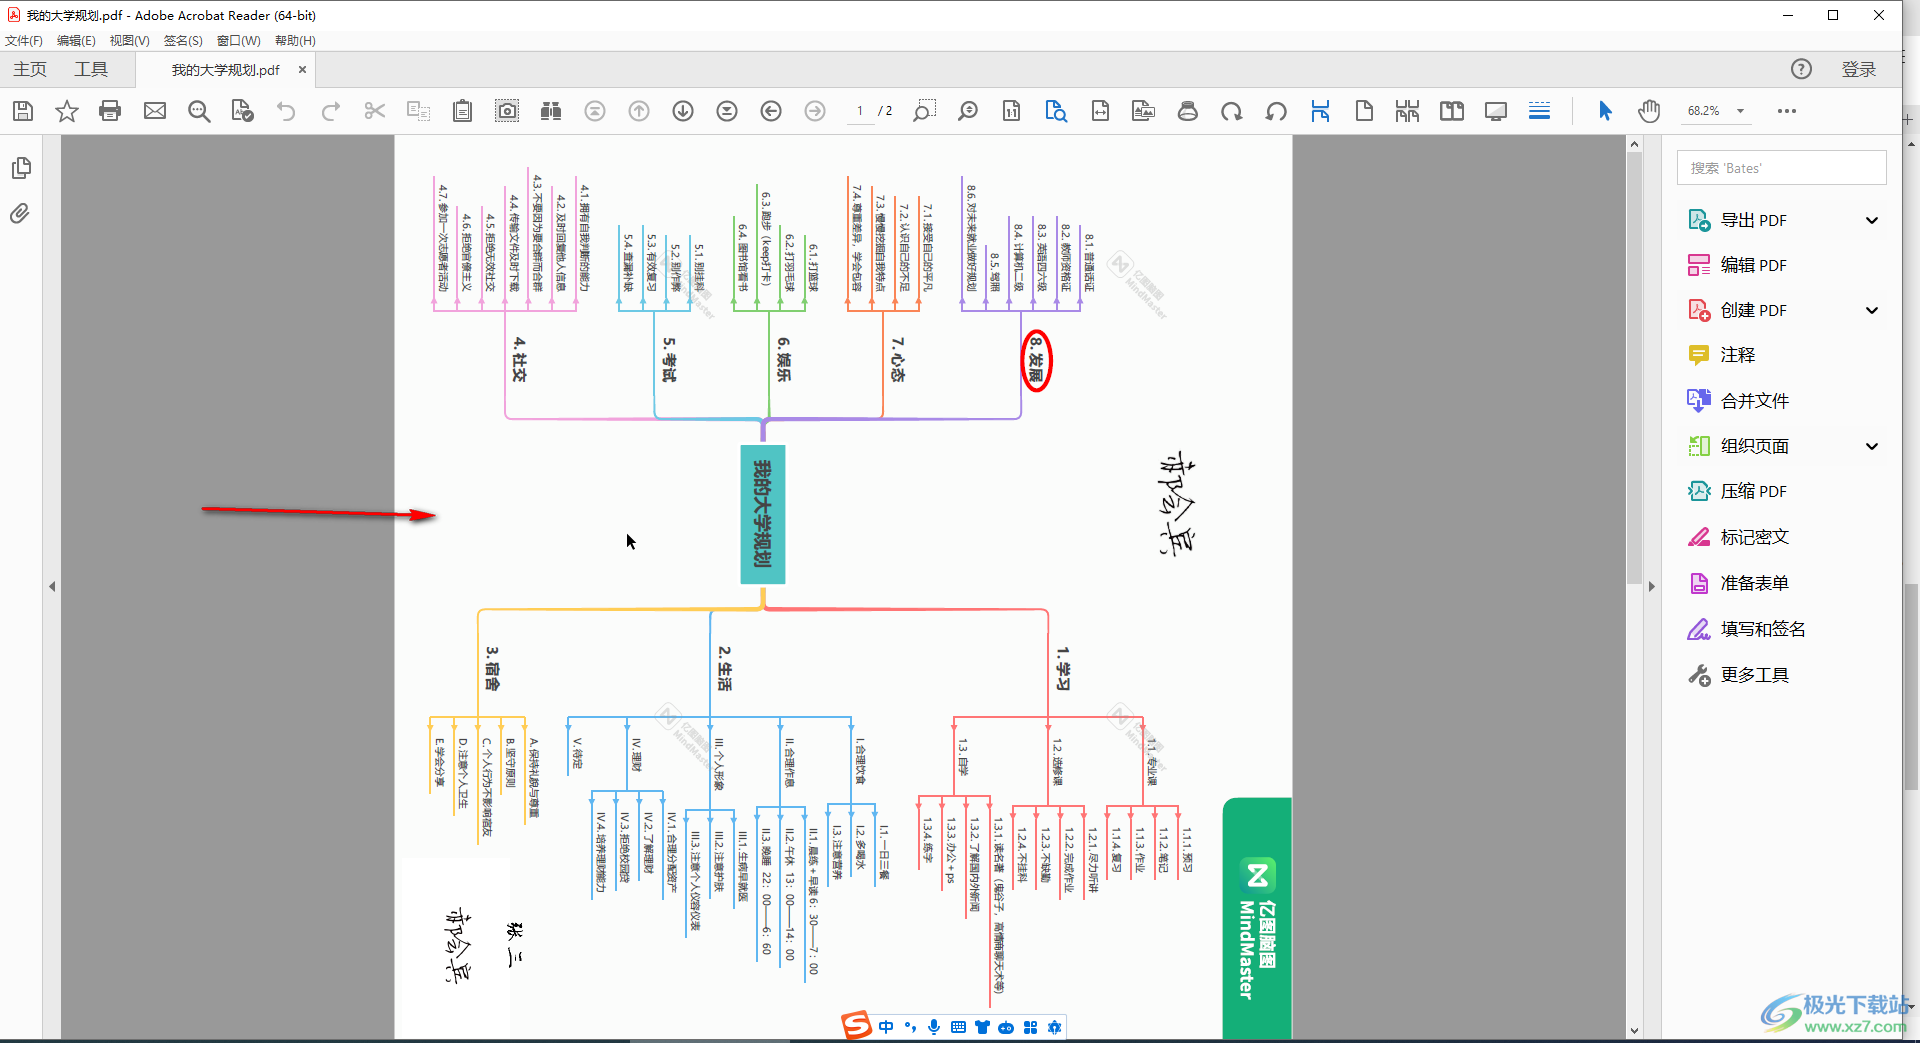The image size is (1920, 1043).
Task: Click scrollbar down arrow of document
Action: (1634, 1030)
